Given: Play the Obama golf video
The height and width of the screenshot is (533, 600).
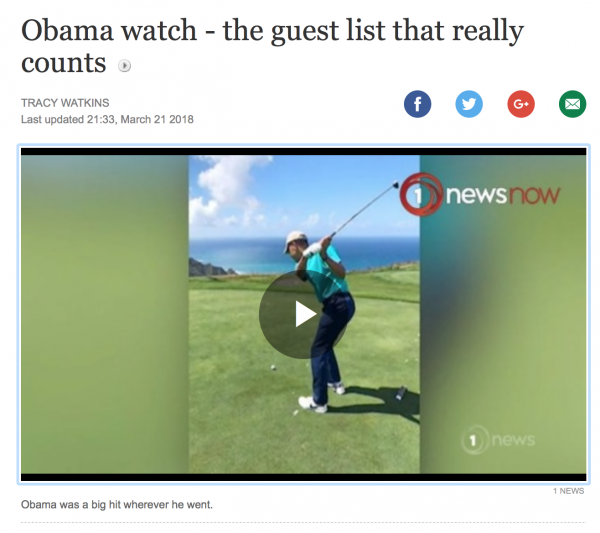Looking at the screenshot, I should pyautogui.click(x=304, y=315).
